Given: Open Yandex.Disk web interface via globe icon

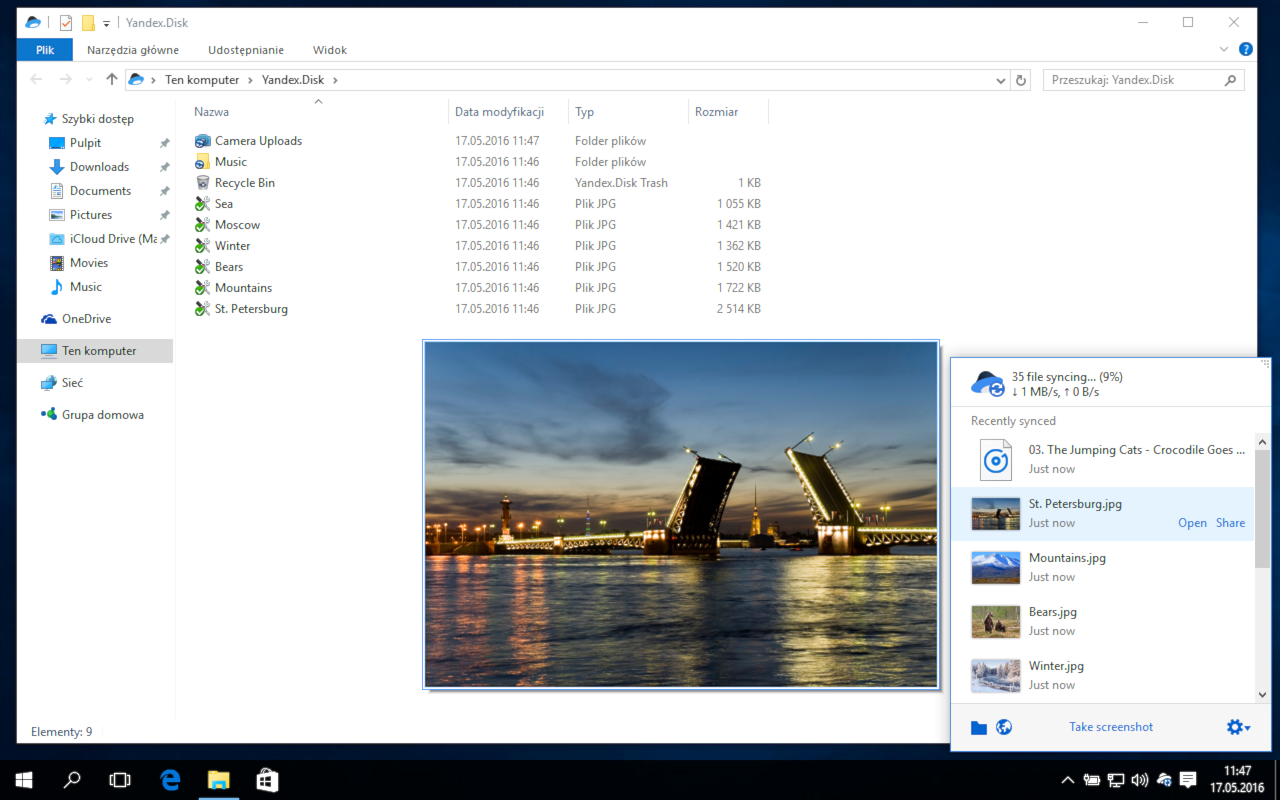Looking at the screenshot, I should click(1004, 727).
